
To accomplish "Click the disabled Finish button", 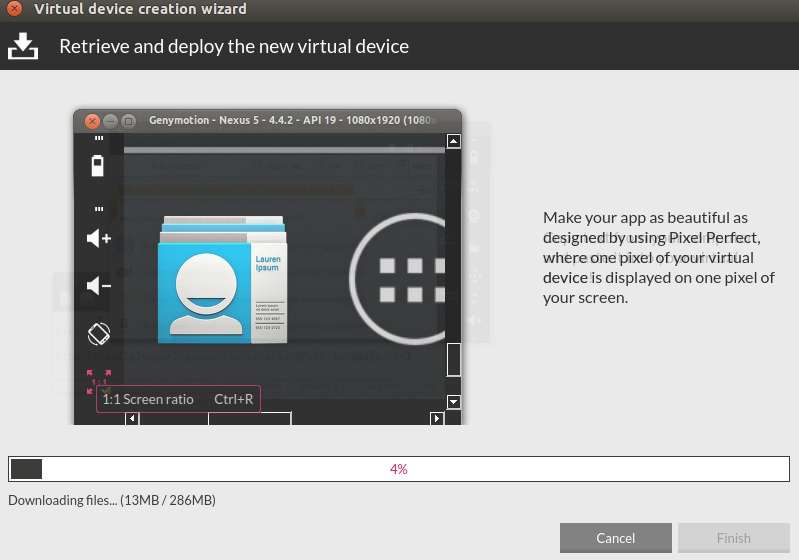I will pos(733,538).
